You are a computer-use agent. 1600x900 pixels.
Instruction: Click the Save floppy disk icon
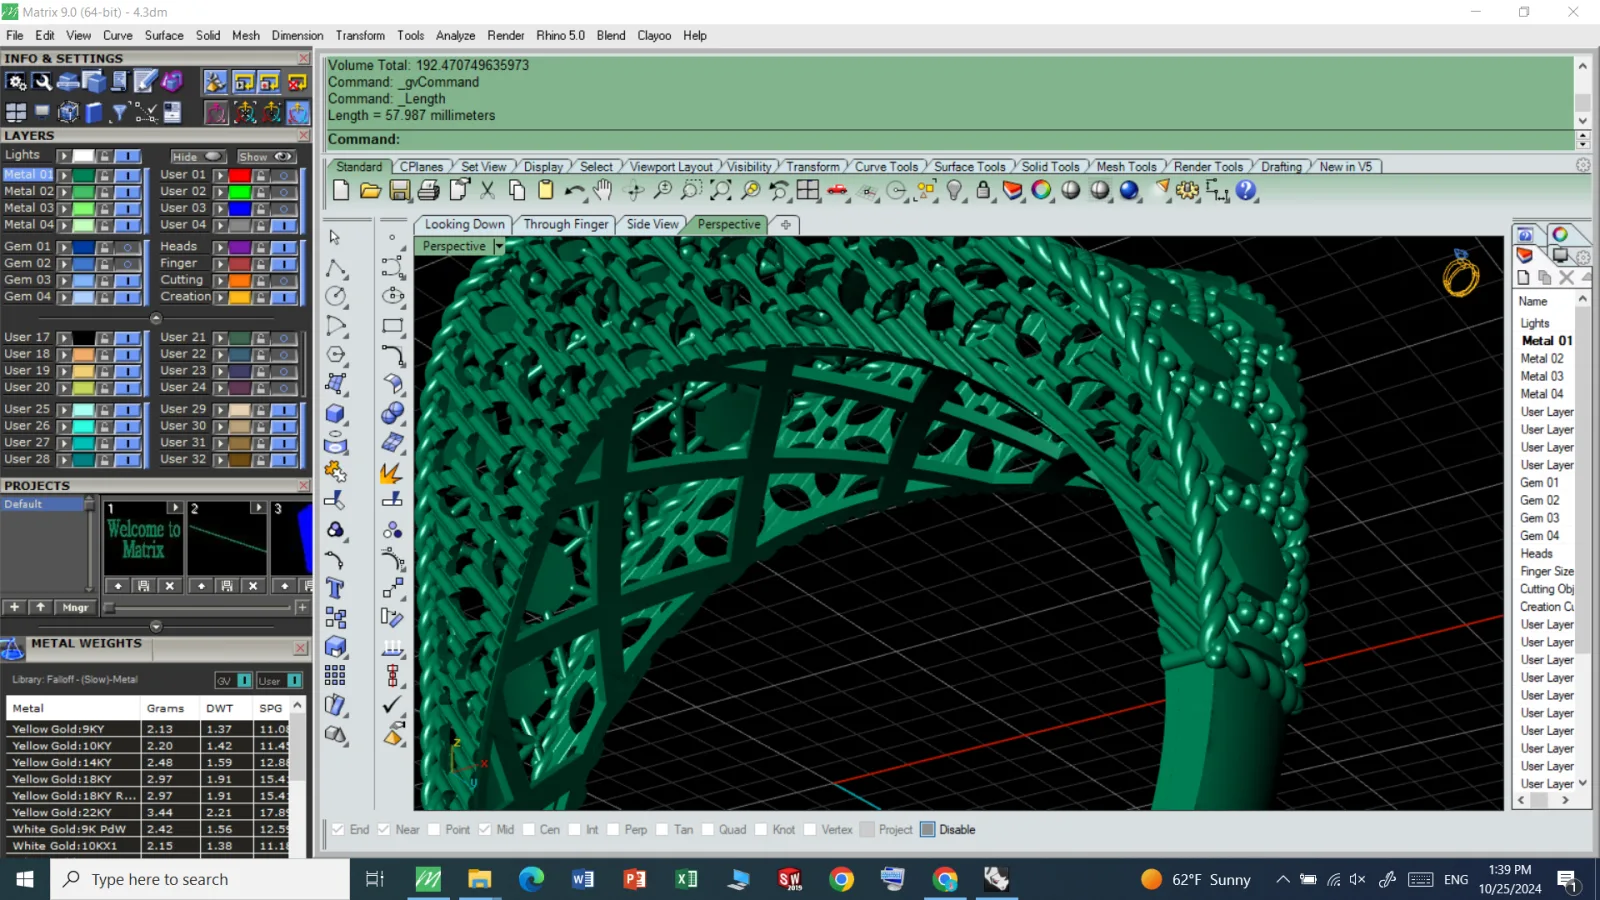click(x=399, y=190)
